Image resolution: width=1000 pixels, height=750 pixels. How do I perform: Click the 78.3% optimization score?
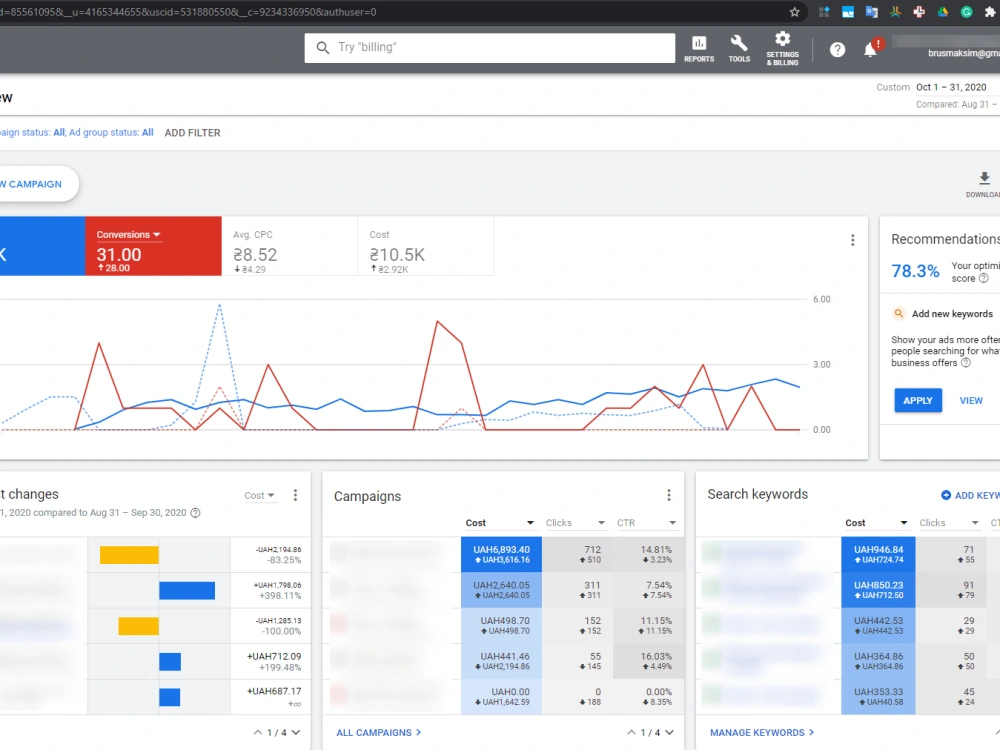[915, 272]
